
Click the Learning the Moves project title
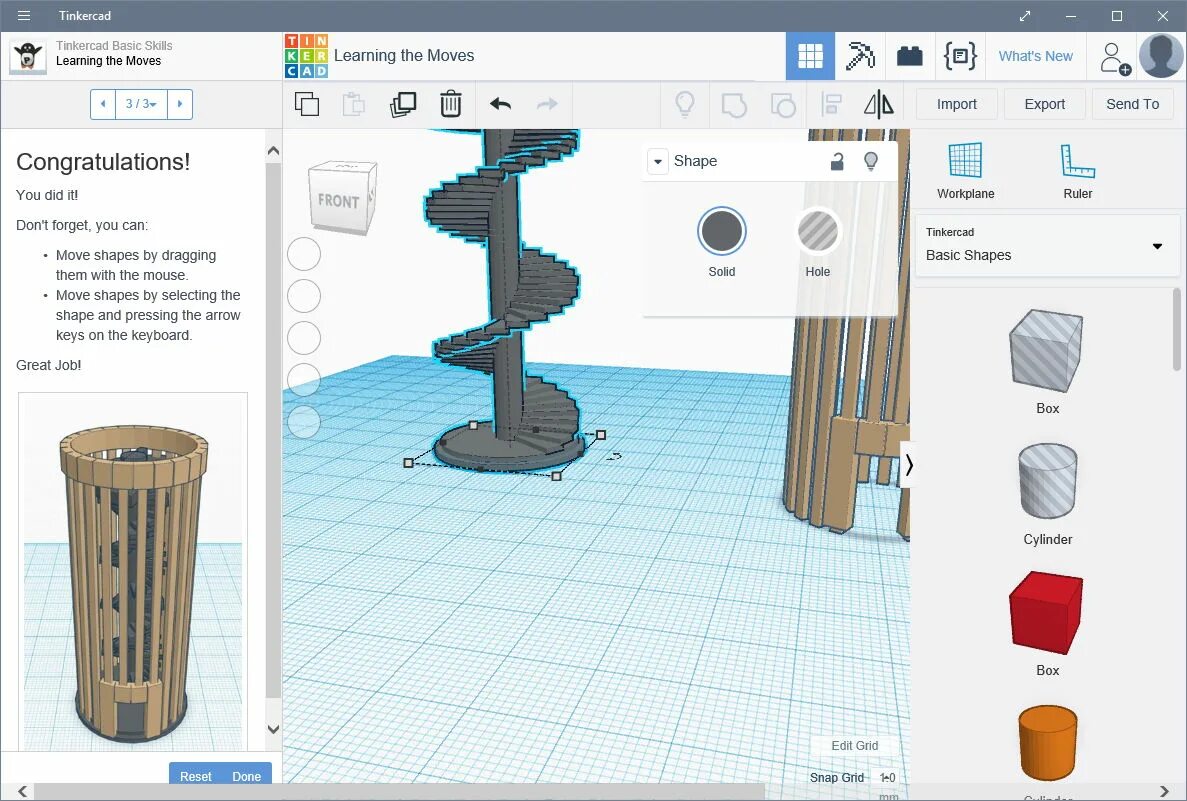(403, 55)
